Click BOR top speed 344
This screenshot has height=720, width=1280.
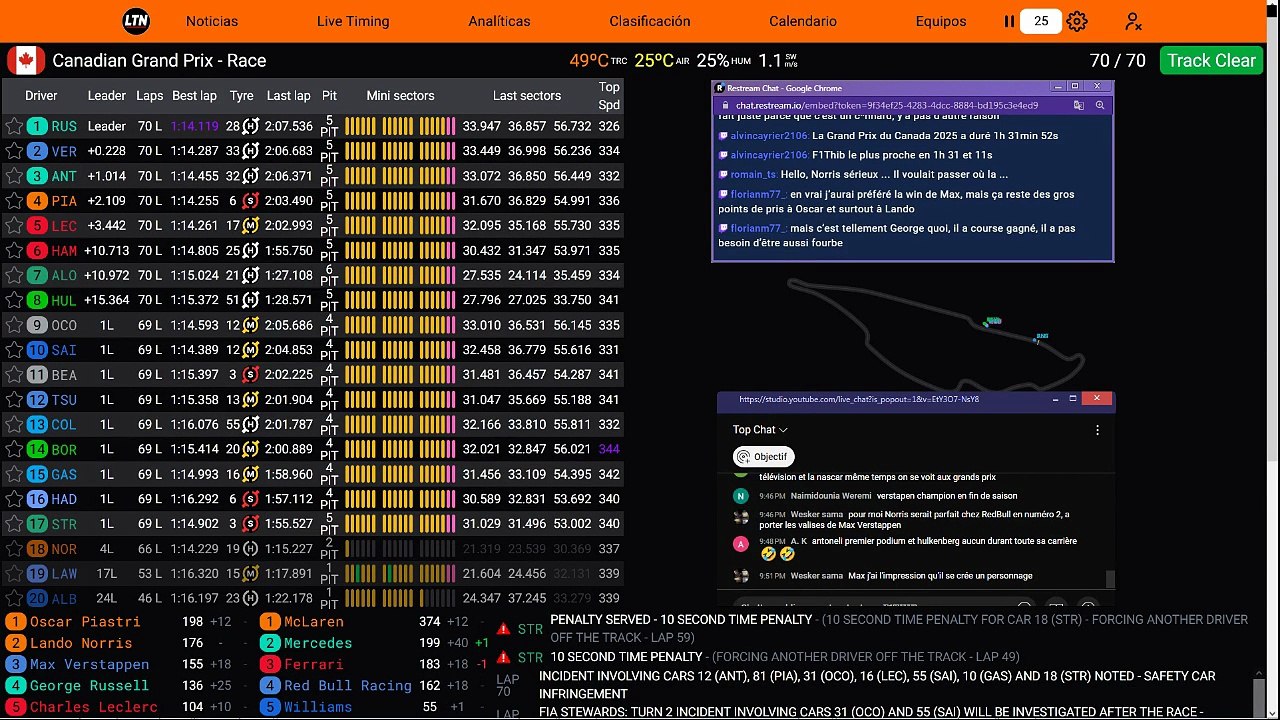pyautogui.click(x=608, y=449)
